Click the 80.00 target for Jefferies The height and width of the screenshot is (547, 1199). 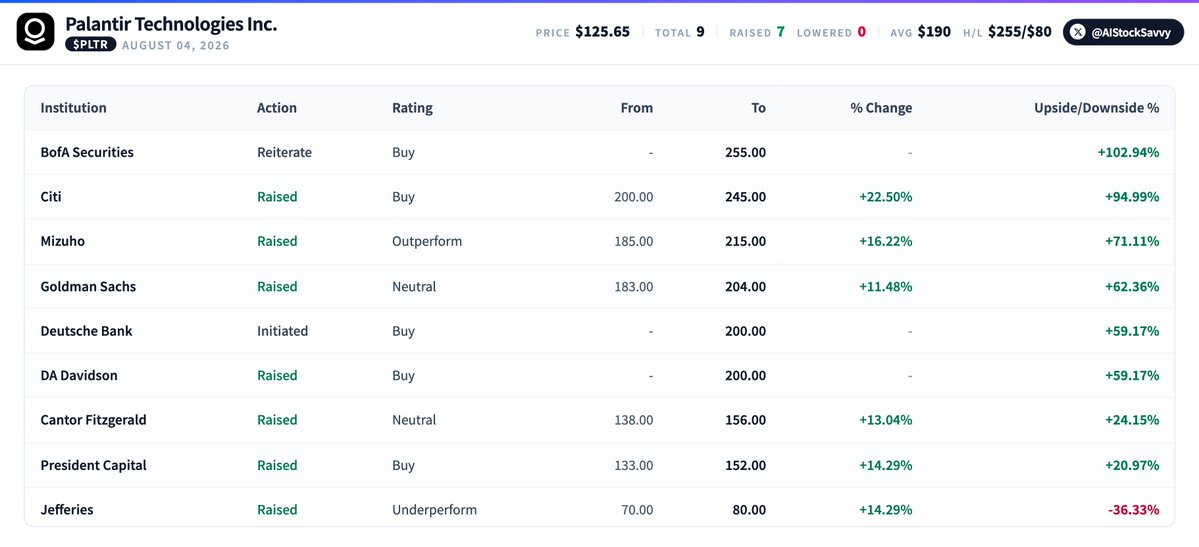tap(749, 509)
